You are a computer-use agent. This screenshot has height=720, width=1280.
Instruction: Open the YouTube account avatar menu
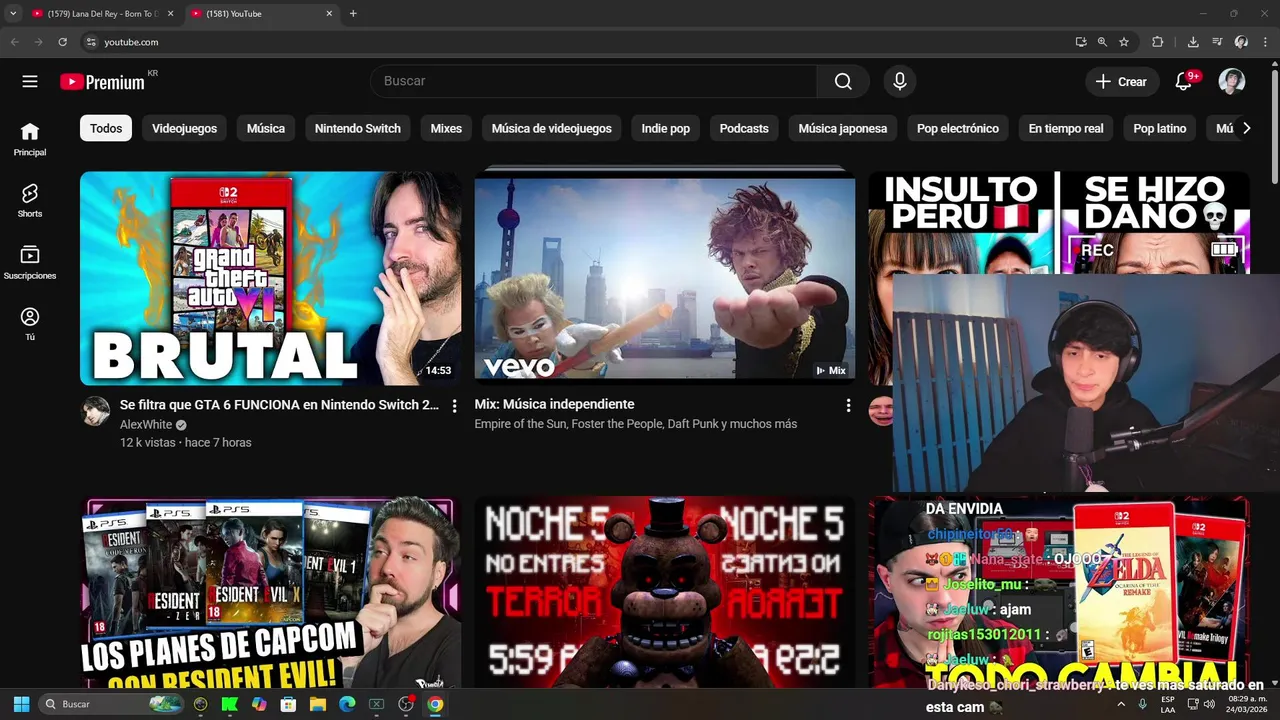pyautogui.click(x=1232, y=82)
